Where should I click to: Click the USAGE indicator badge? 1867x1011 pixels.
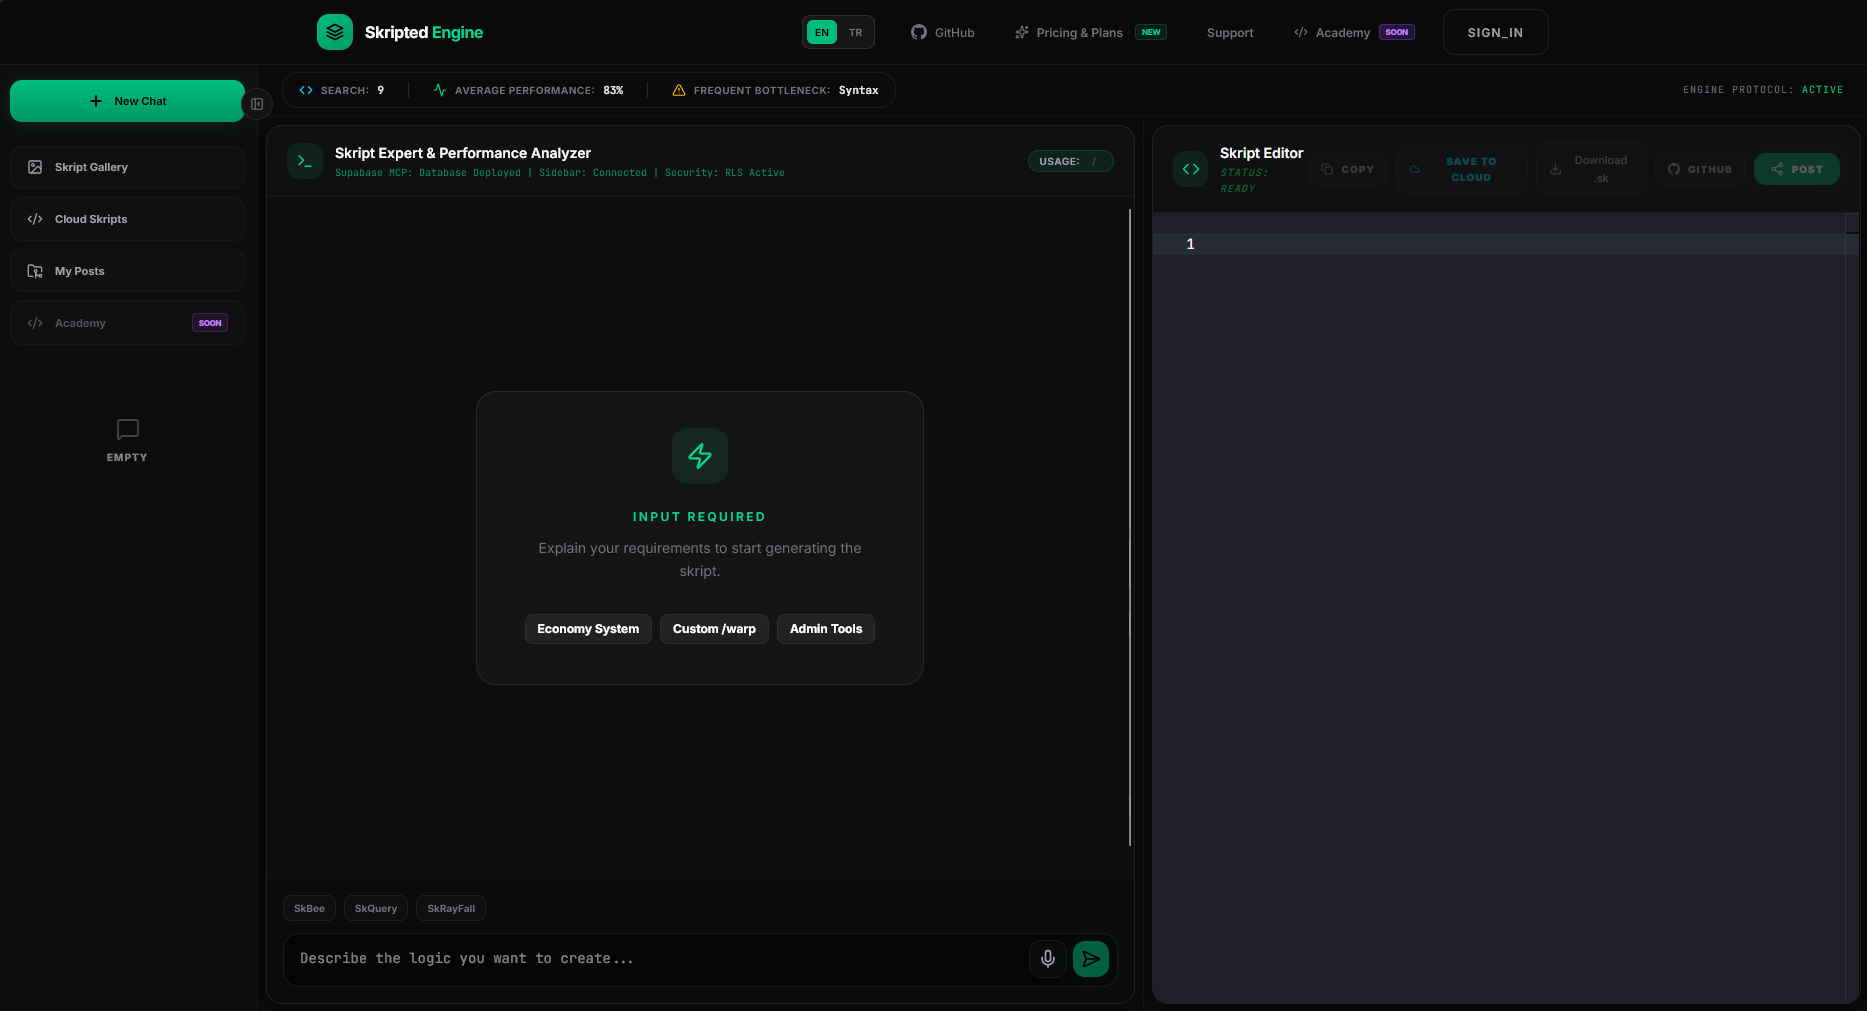pyautogui.click(x=1070, y=161)
